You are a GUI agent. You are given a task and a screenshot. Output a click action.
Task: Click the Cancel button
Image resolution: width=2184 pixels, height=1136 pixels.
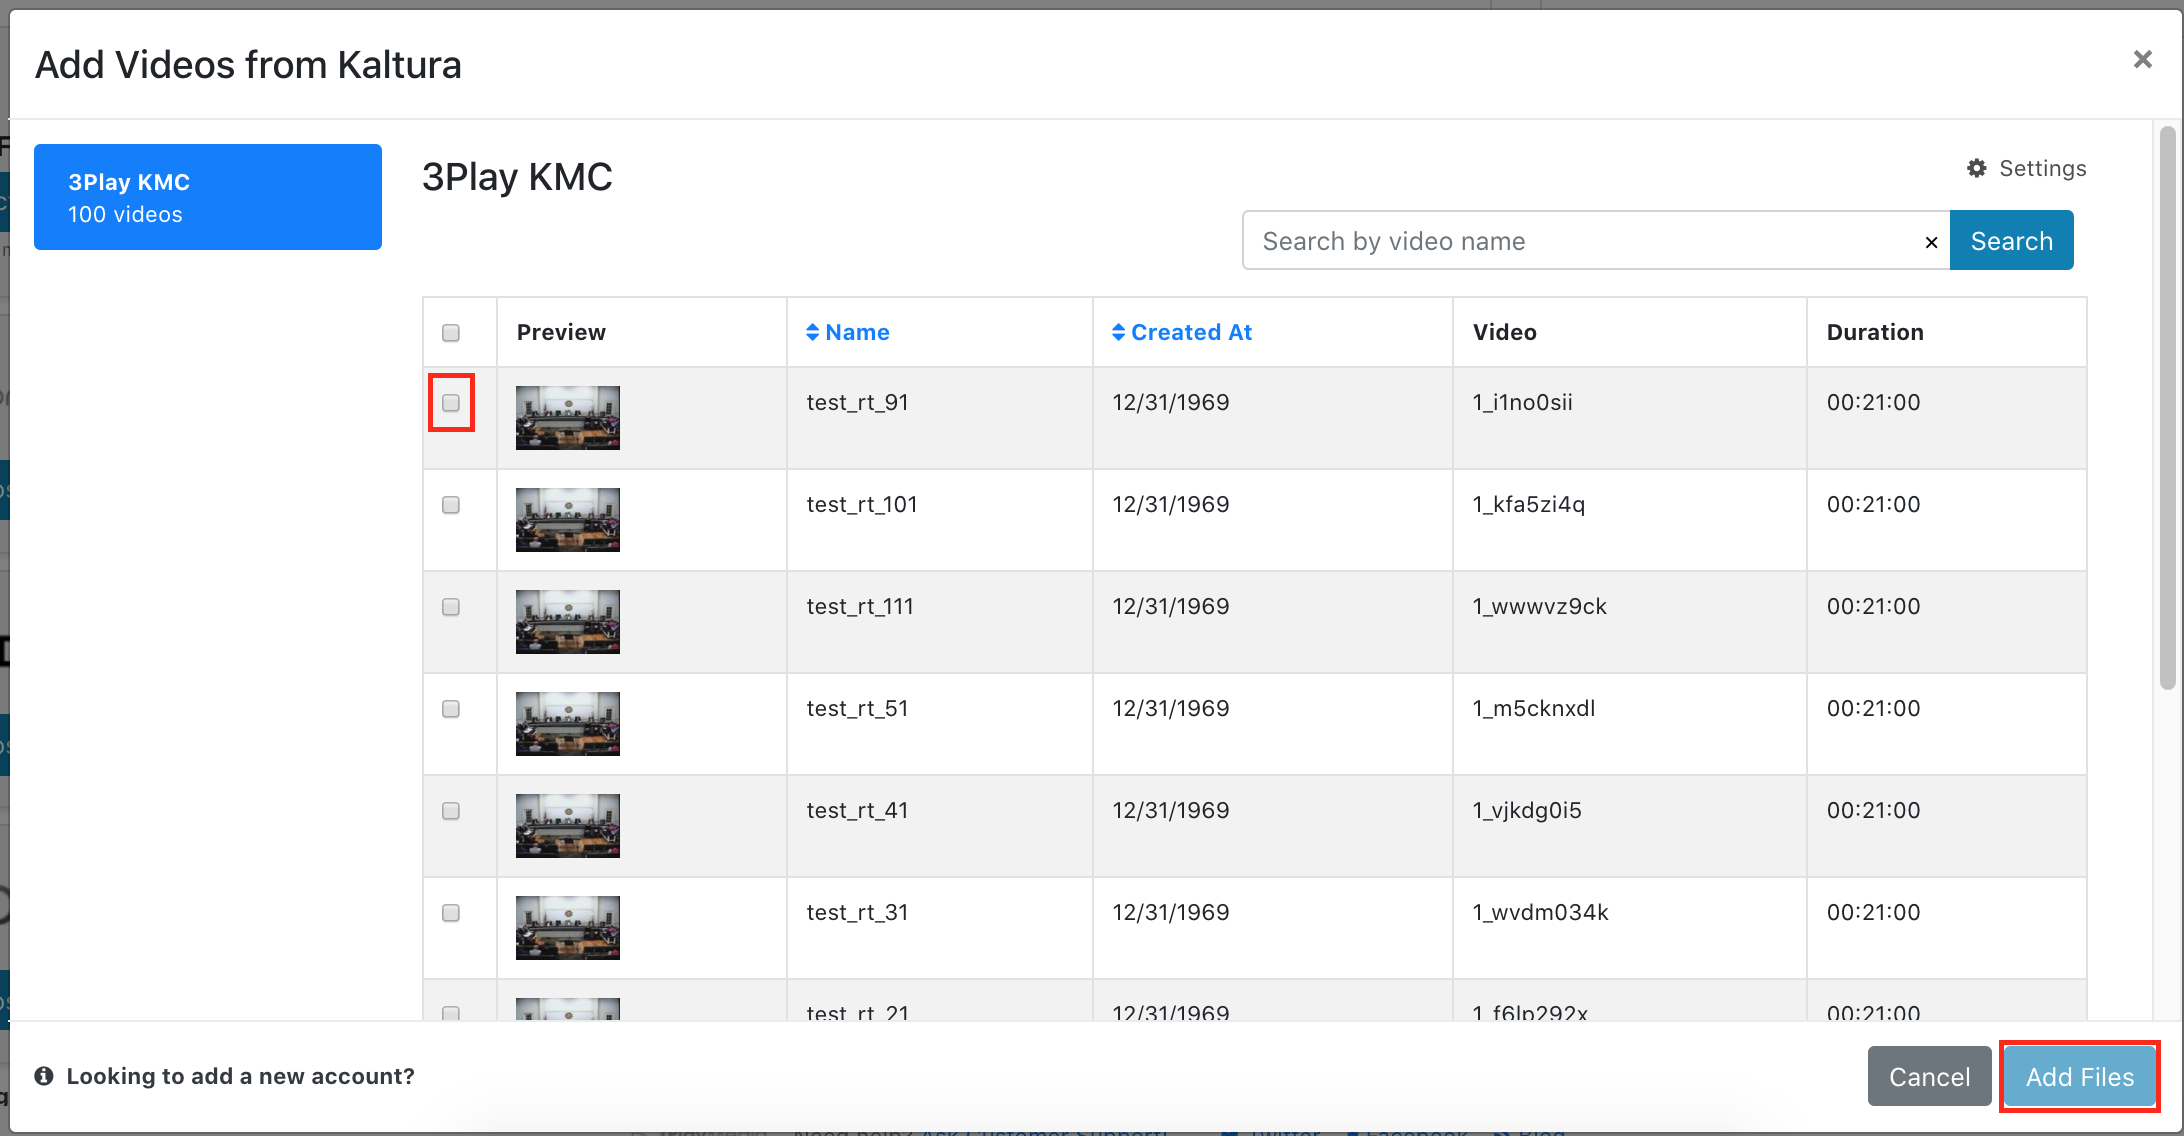[1929, 1076]
